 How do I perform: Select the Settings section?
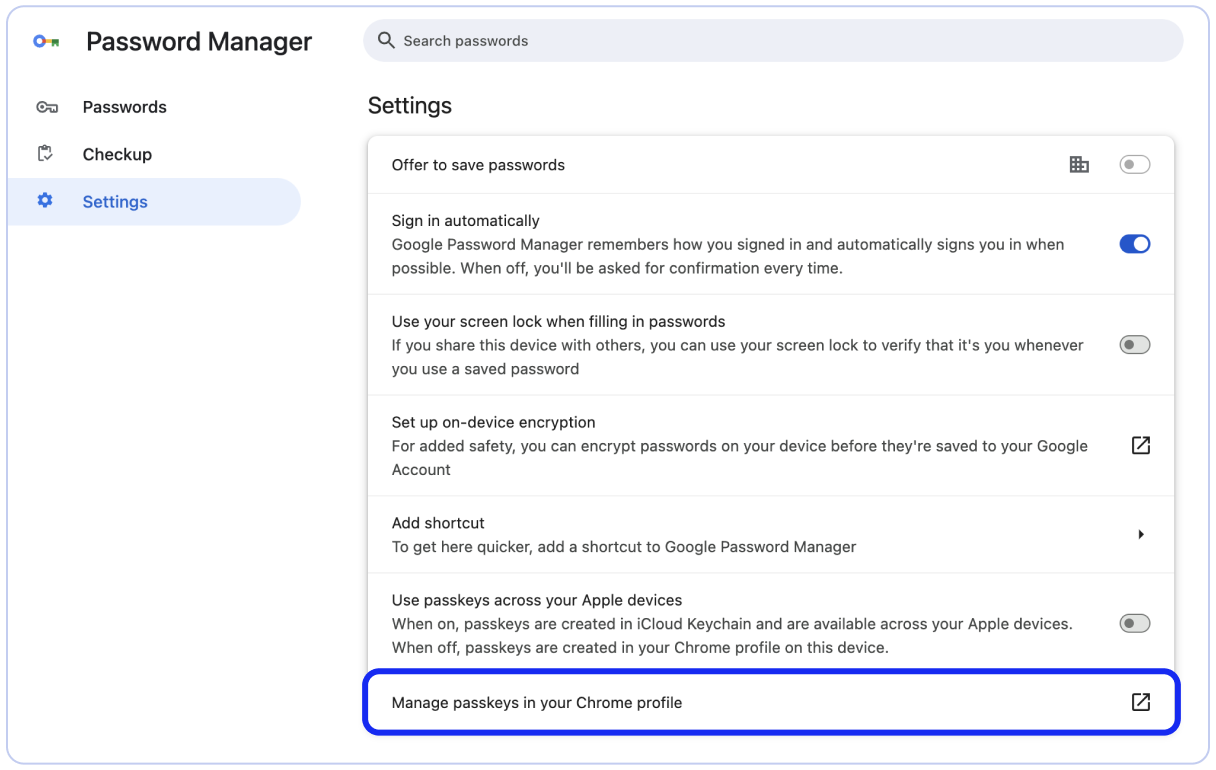(154, 201)
